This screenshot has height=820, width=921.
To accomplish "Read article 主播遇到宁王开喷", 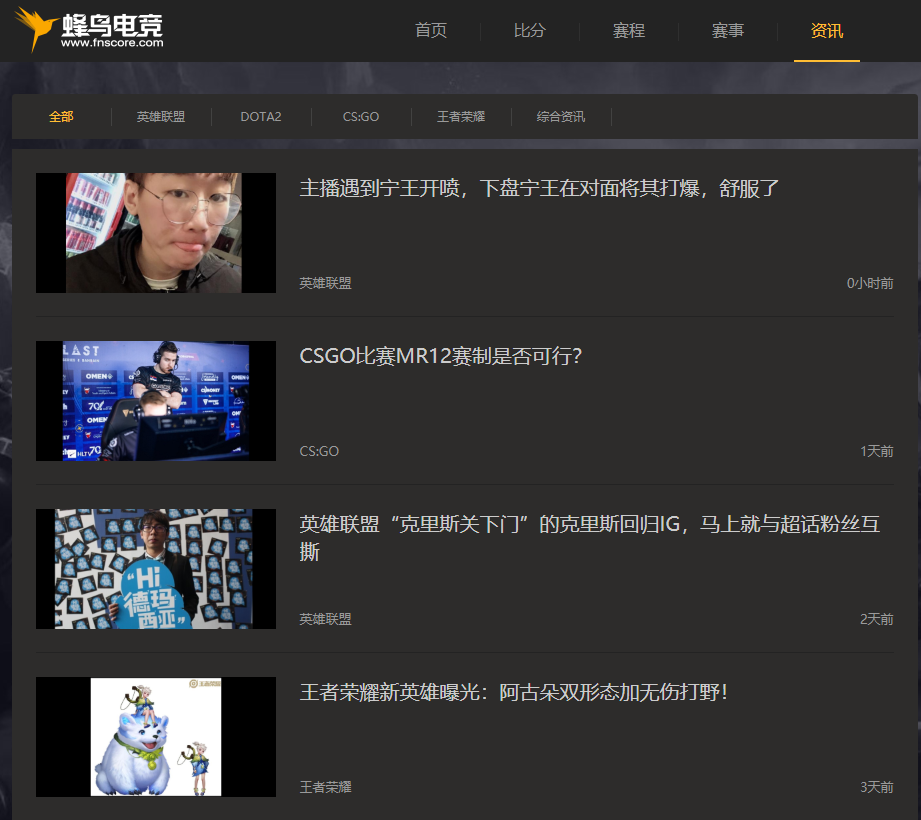I will tap(539, 189).
